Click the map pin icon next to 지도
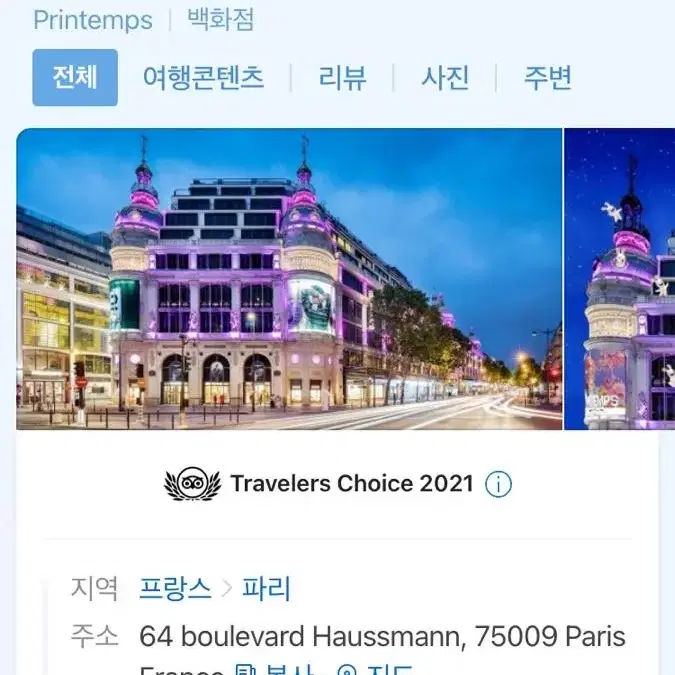The width and height of the screenshot is (675, 675). [x=347, y=671]
